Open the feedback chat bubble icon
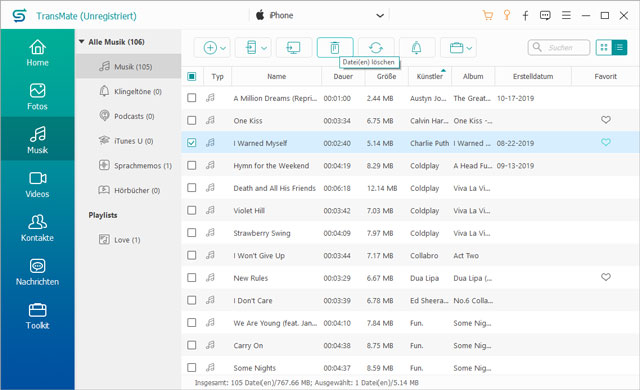The width and height of the screenshot is (640, 390). tap(545, 16)
